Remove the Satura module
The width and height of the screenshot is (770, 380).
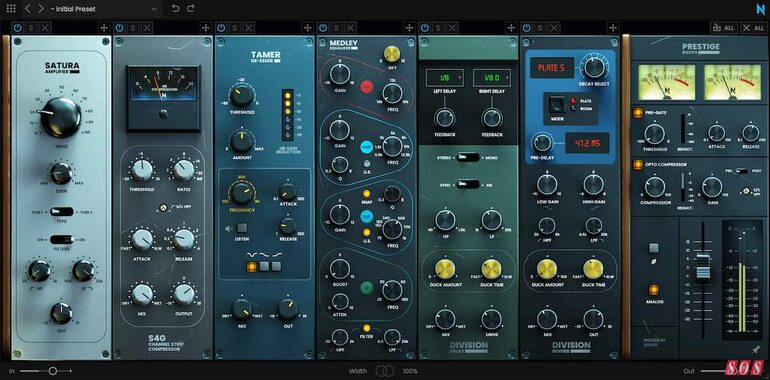45,28
